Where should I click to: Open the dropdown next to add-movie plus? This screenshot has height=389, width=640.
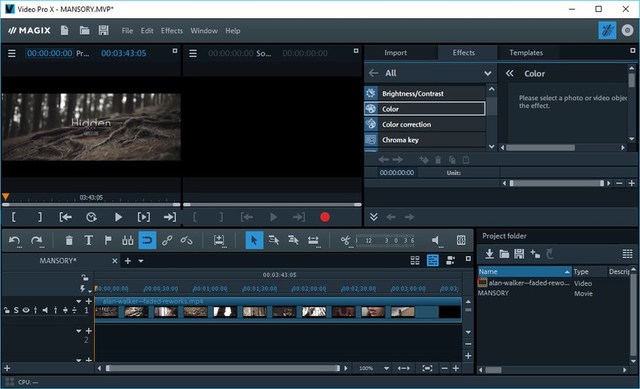click(x=141, y=261)
